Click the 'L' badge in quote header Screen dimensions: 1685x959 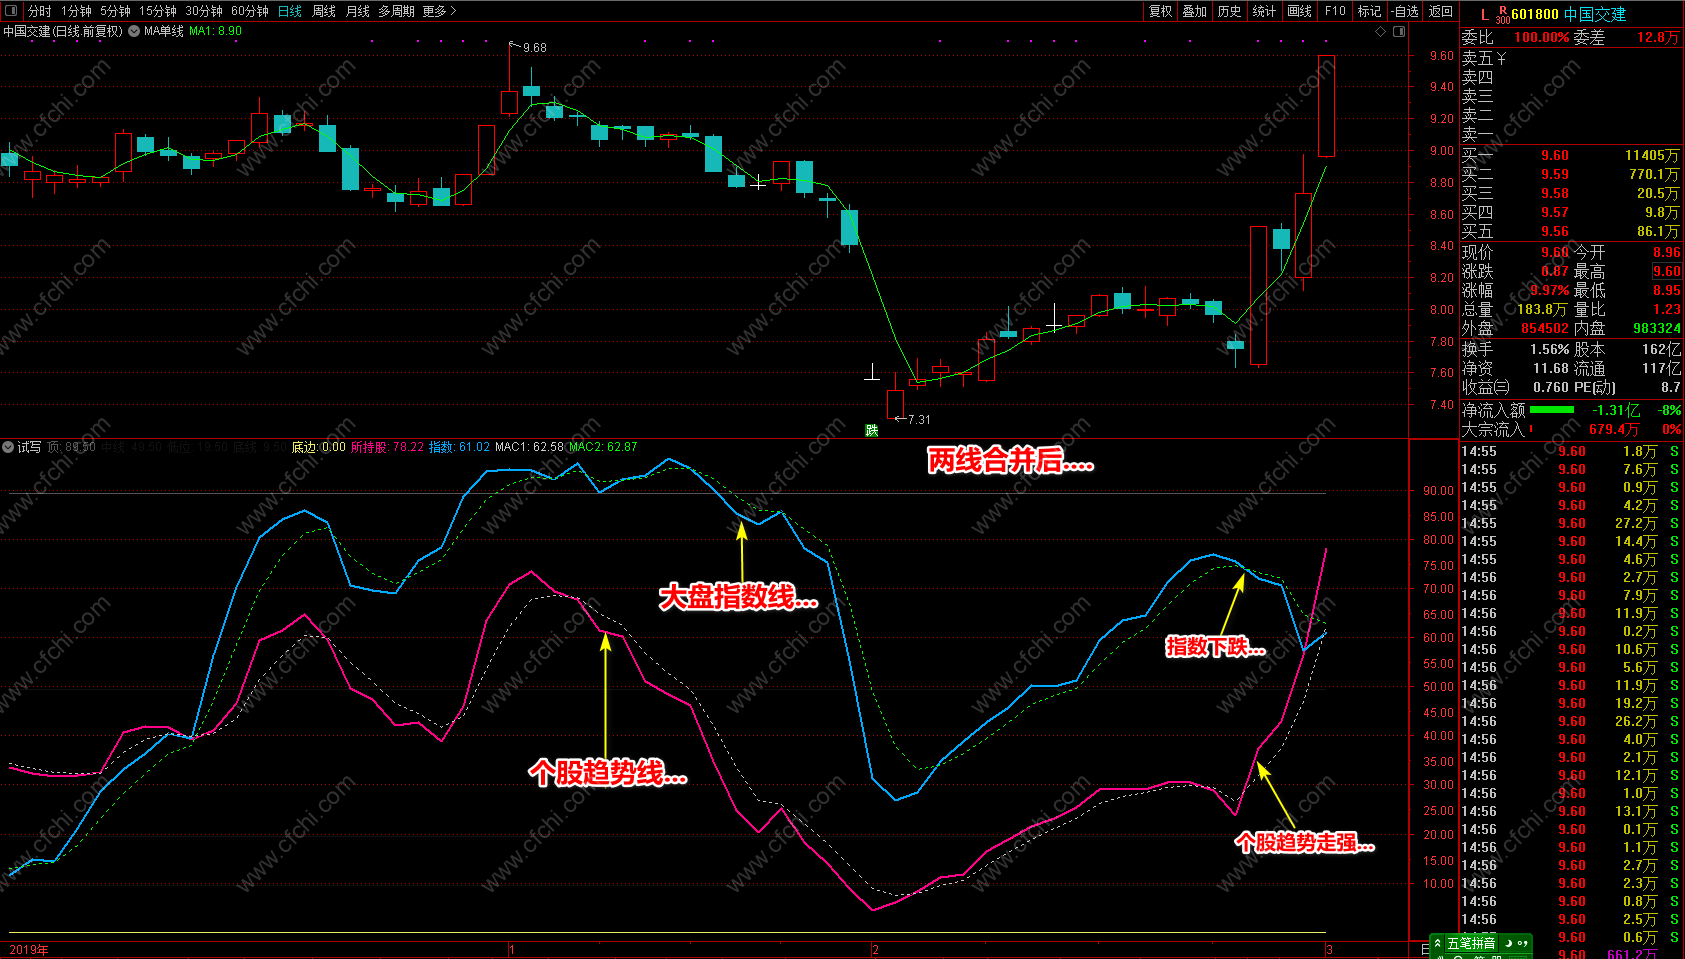click(x=1484, y=14)
